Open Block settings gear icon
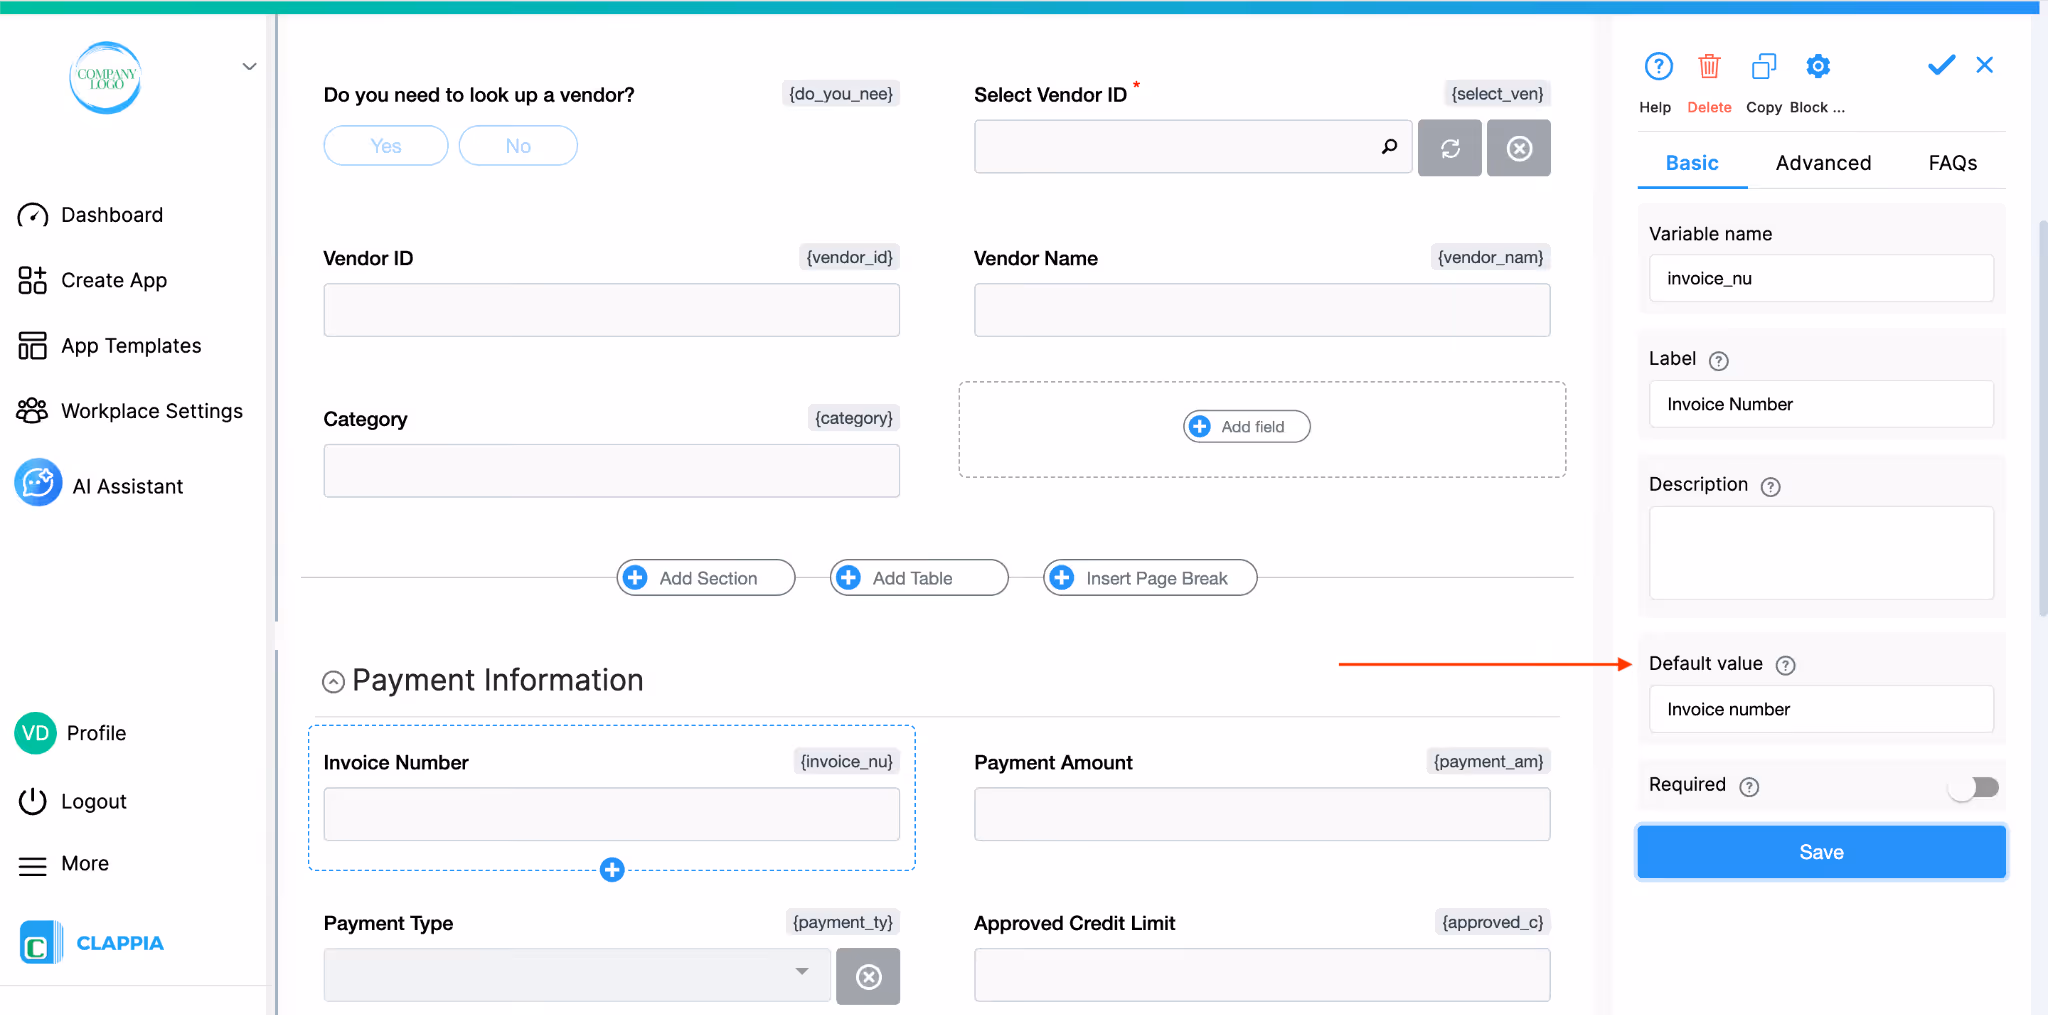The image size is (2048, 1015). tap(1818, 66)
